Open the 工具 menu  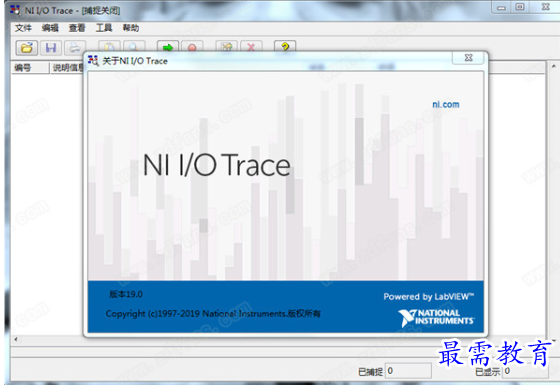[x=104, y=28]
